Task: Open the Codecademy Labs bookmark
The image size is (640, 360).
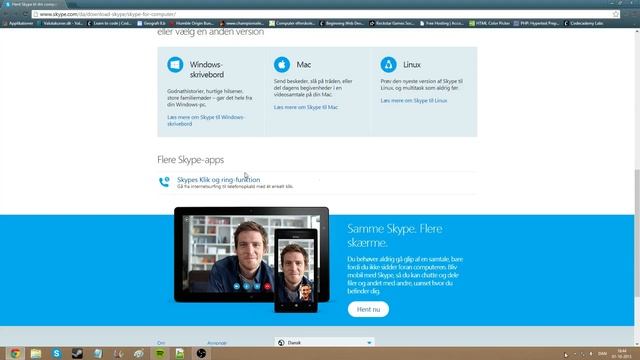Action: tap(584, 23)
